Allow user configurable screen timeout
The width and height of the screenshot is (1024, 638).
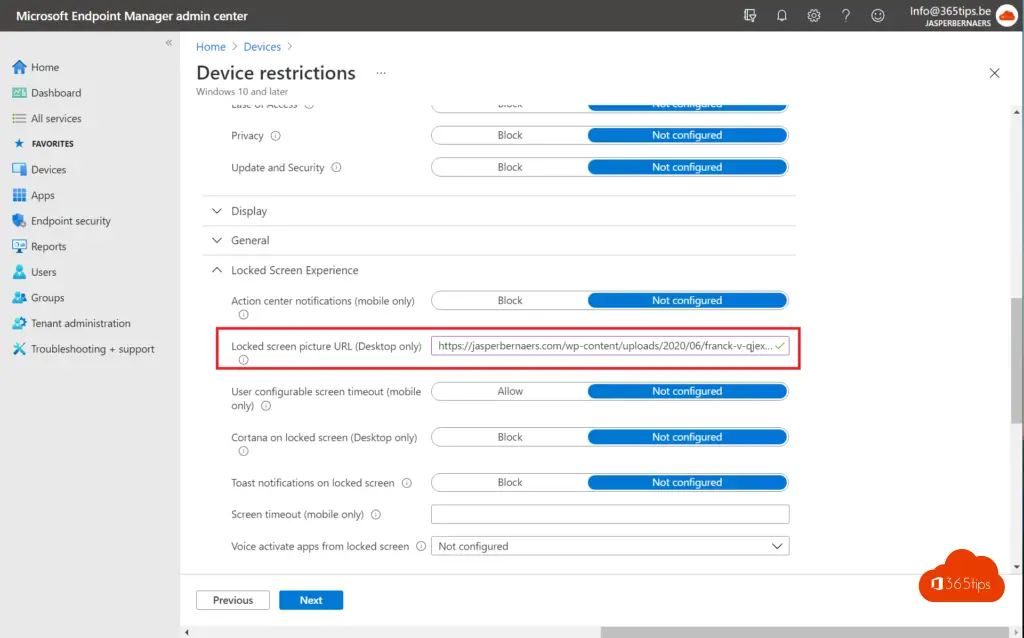point(510,391)
